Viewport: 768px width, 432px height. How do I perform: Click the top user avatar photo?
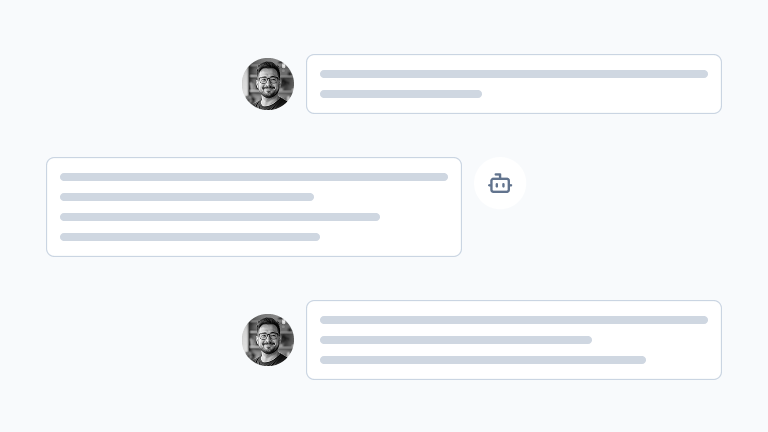268,84
